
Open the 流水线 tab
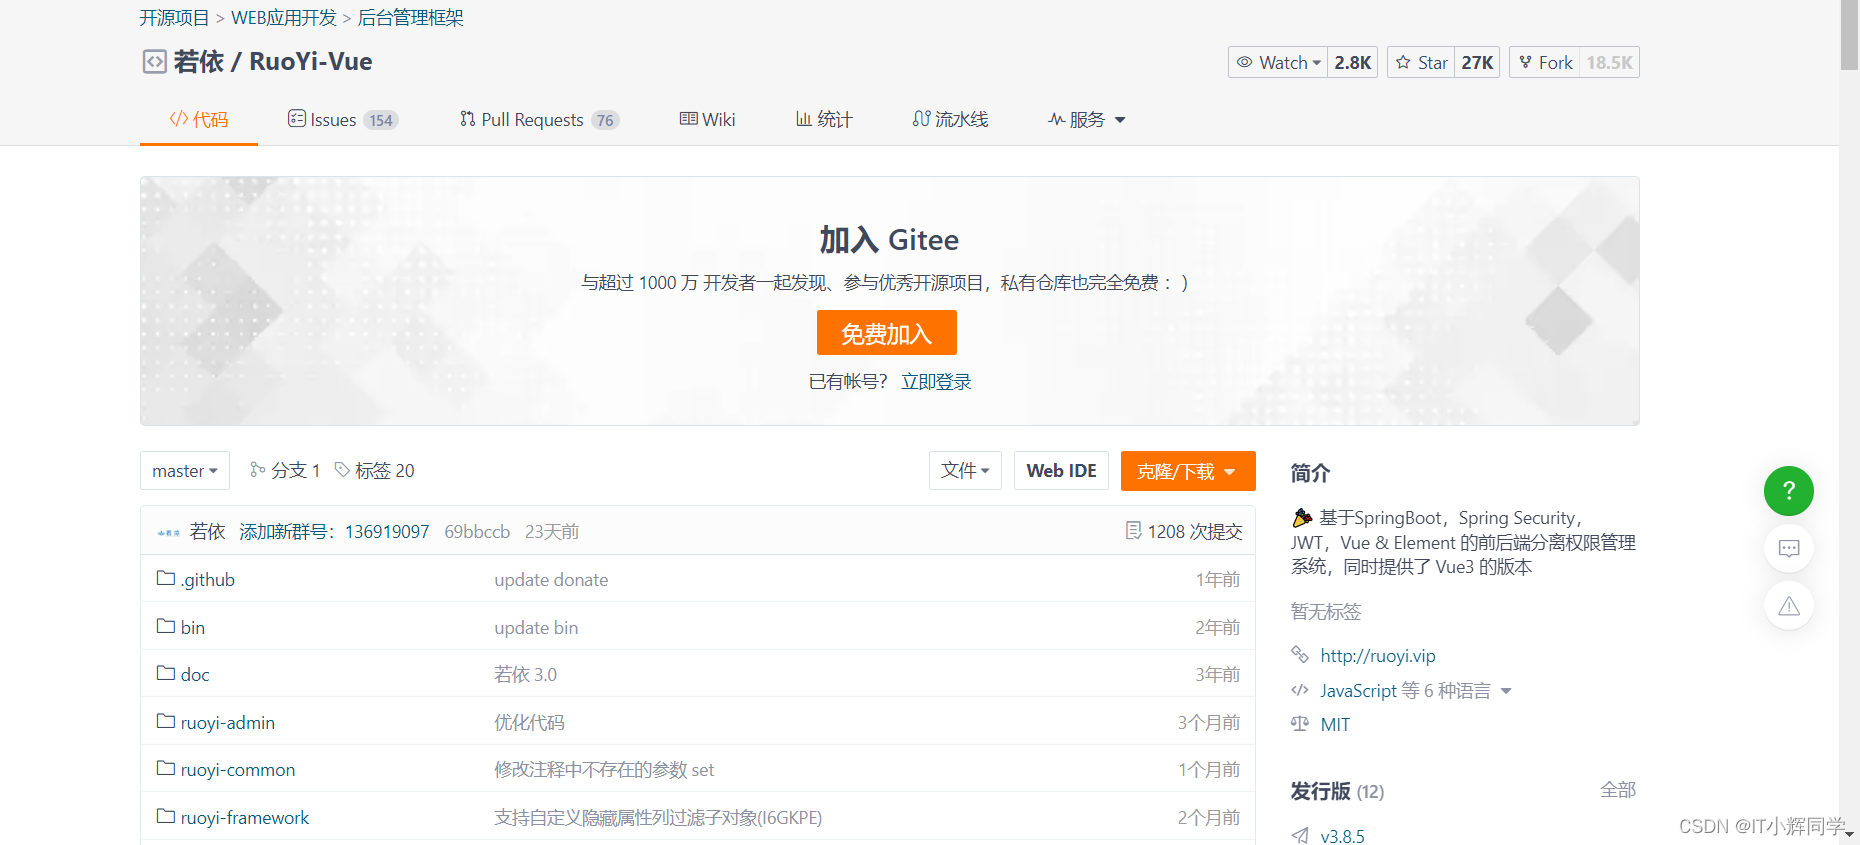(x=950, y=120)
